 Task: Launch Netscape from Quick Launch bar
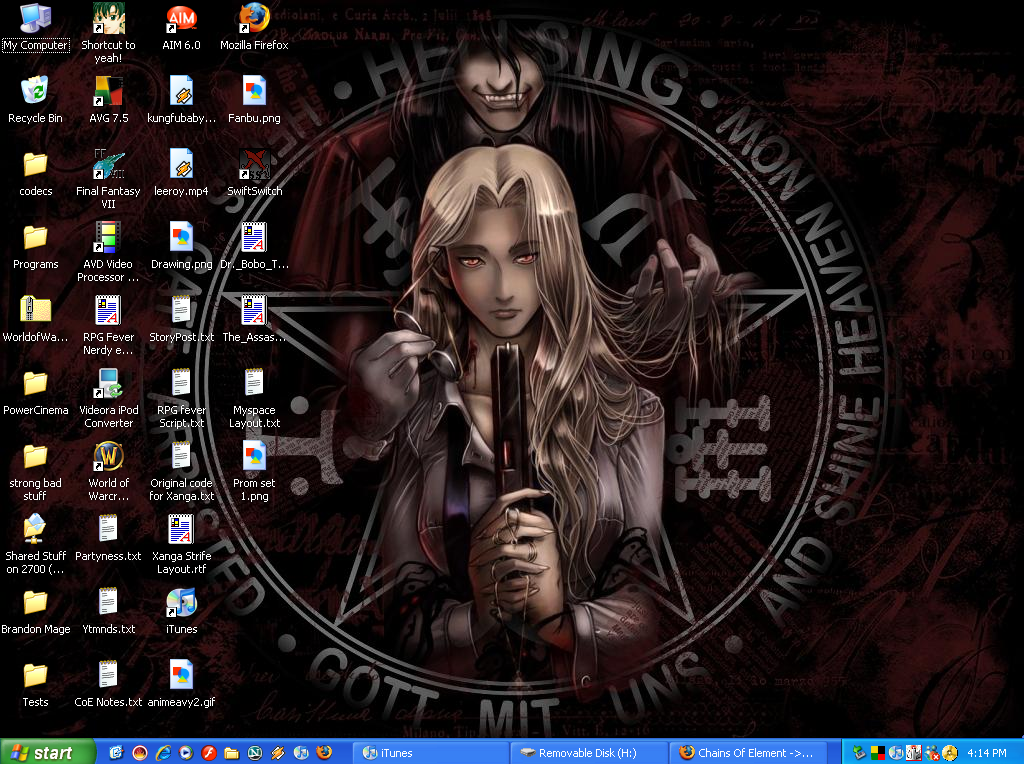tap(255, 753)
